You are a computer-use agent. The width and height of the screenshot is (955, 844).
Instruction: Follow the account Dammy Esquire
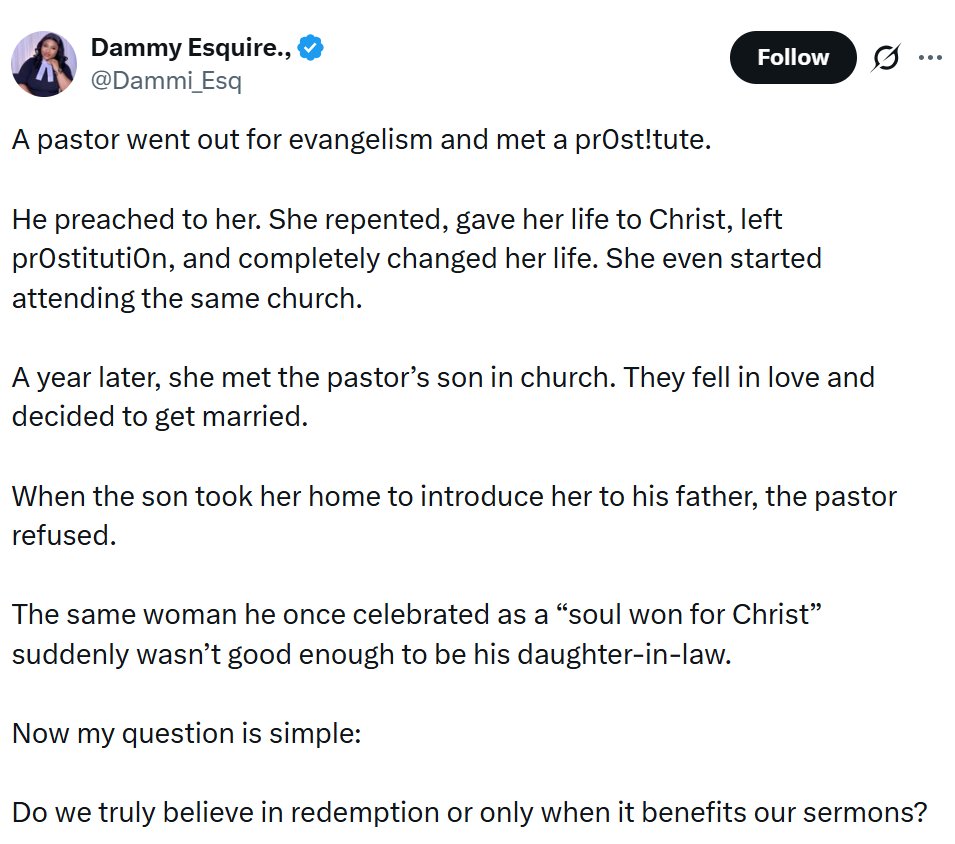[x=793, y=57]
